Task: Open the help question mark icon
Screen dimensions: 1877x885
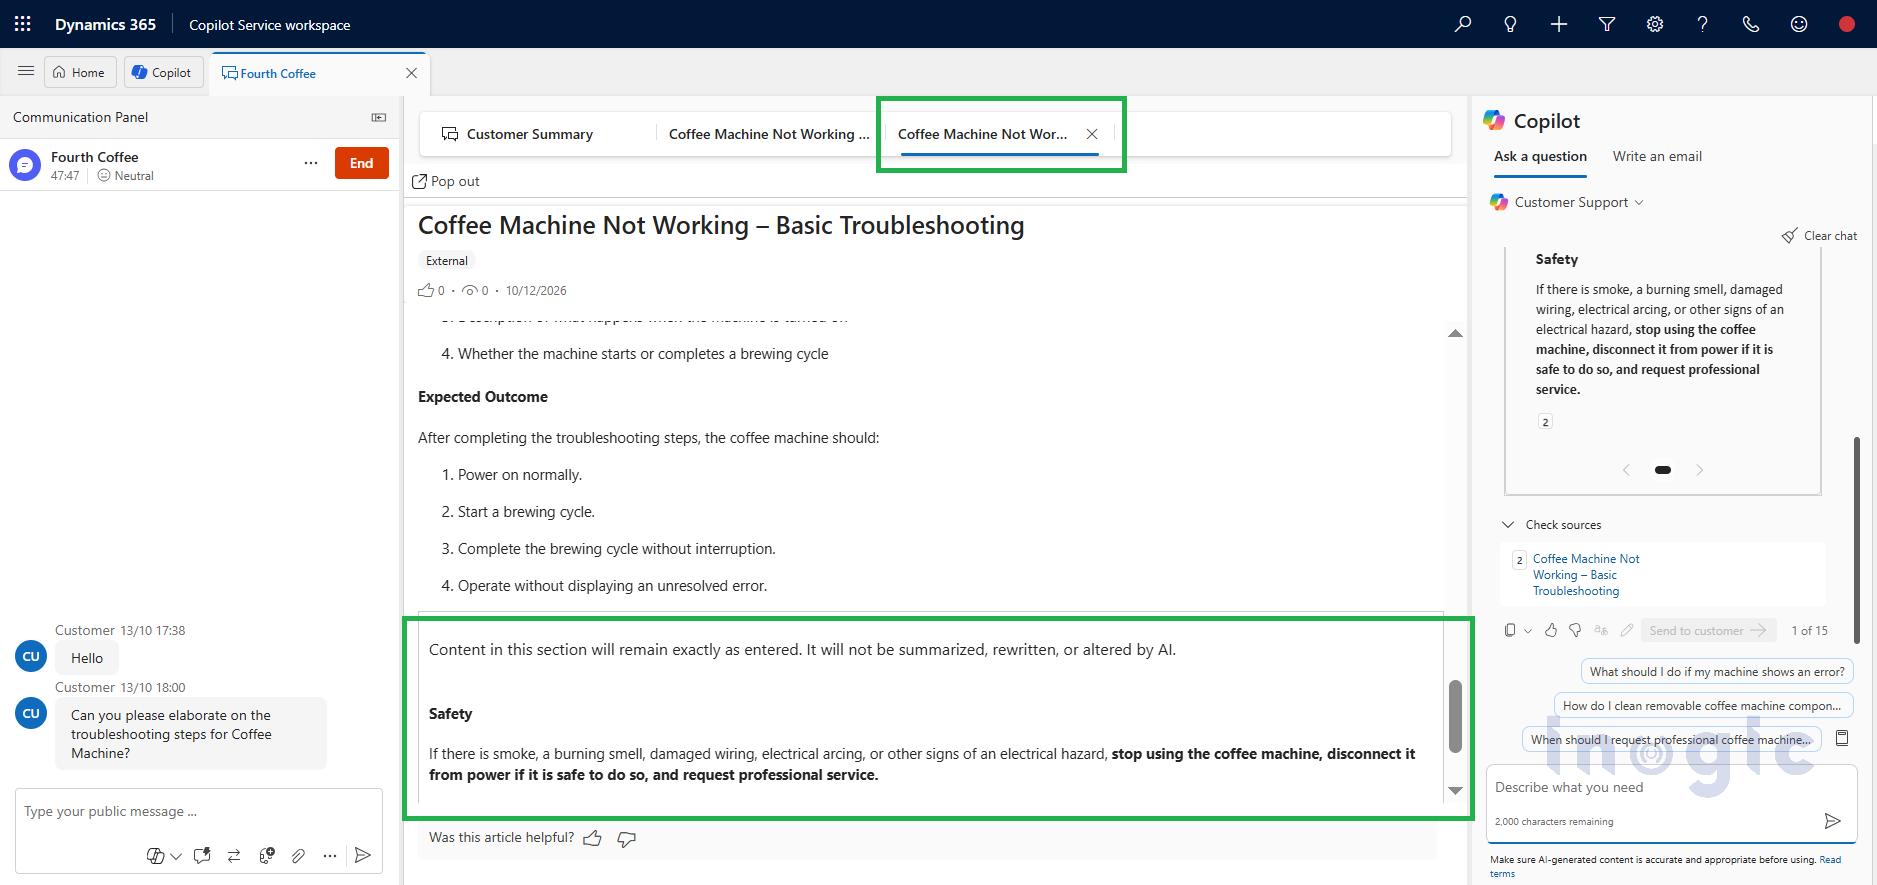Action: click(1703, 24)
